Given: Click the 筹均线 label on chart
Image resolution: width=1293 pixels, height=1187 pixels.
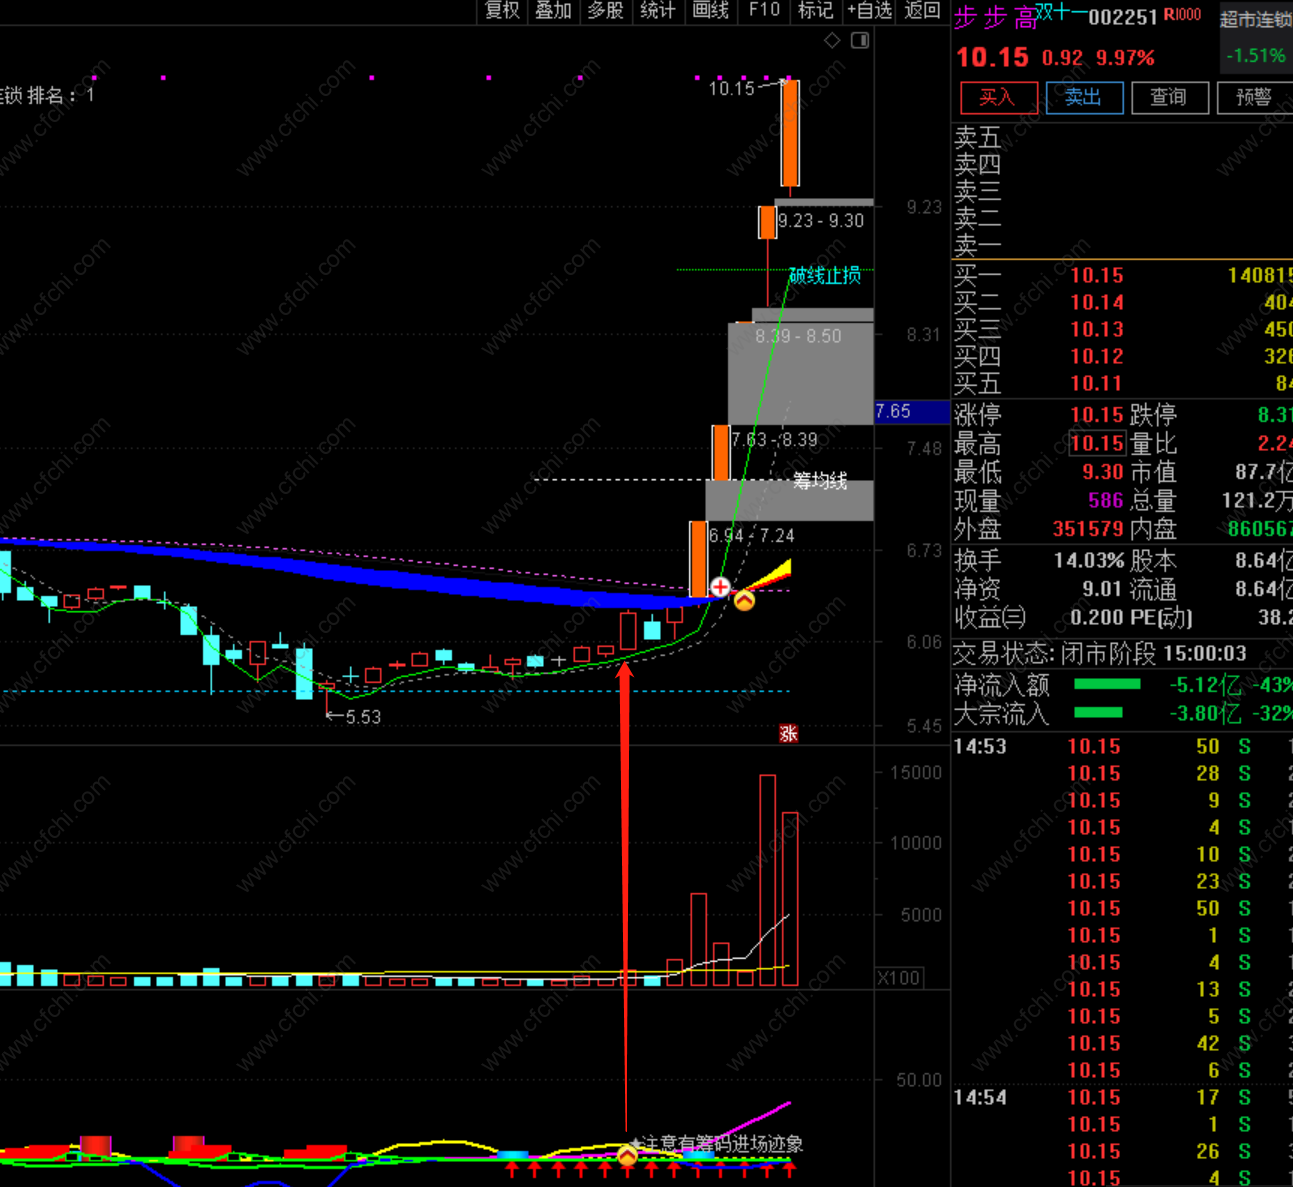Looking at the screenshot, I should coord(820,481).
